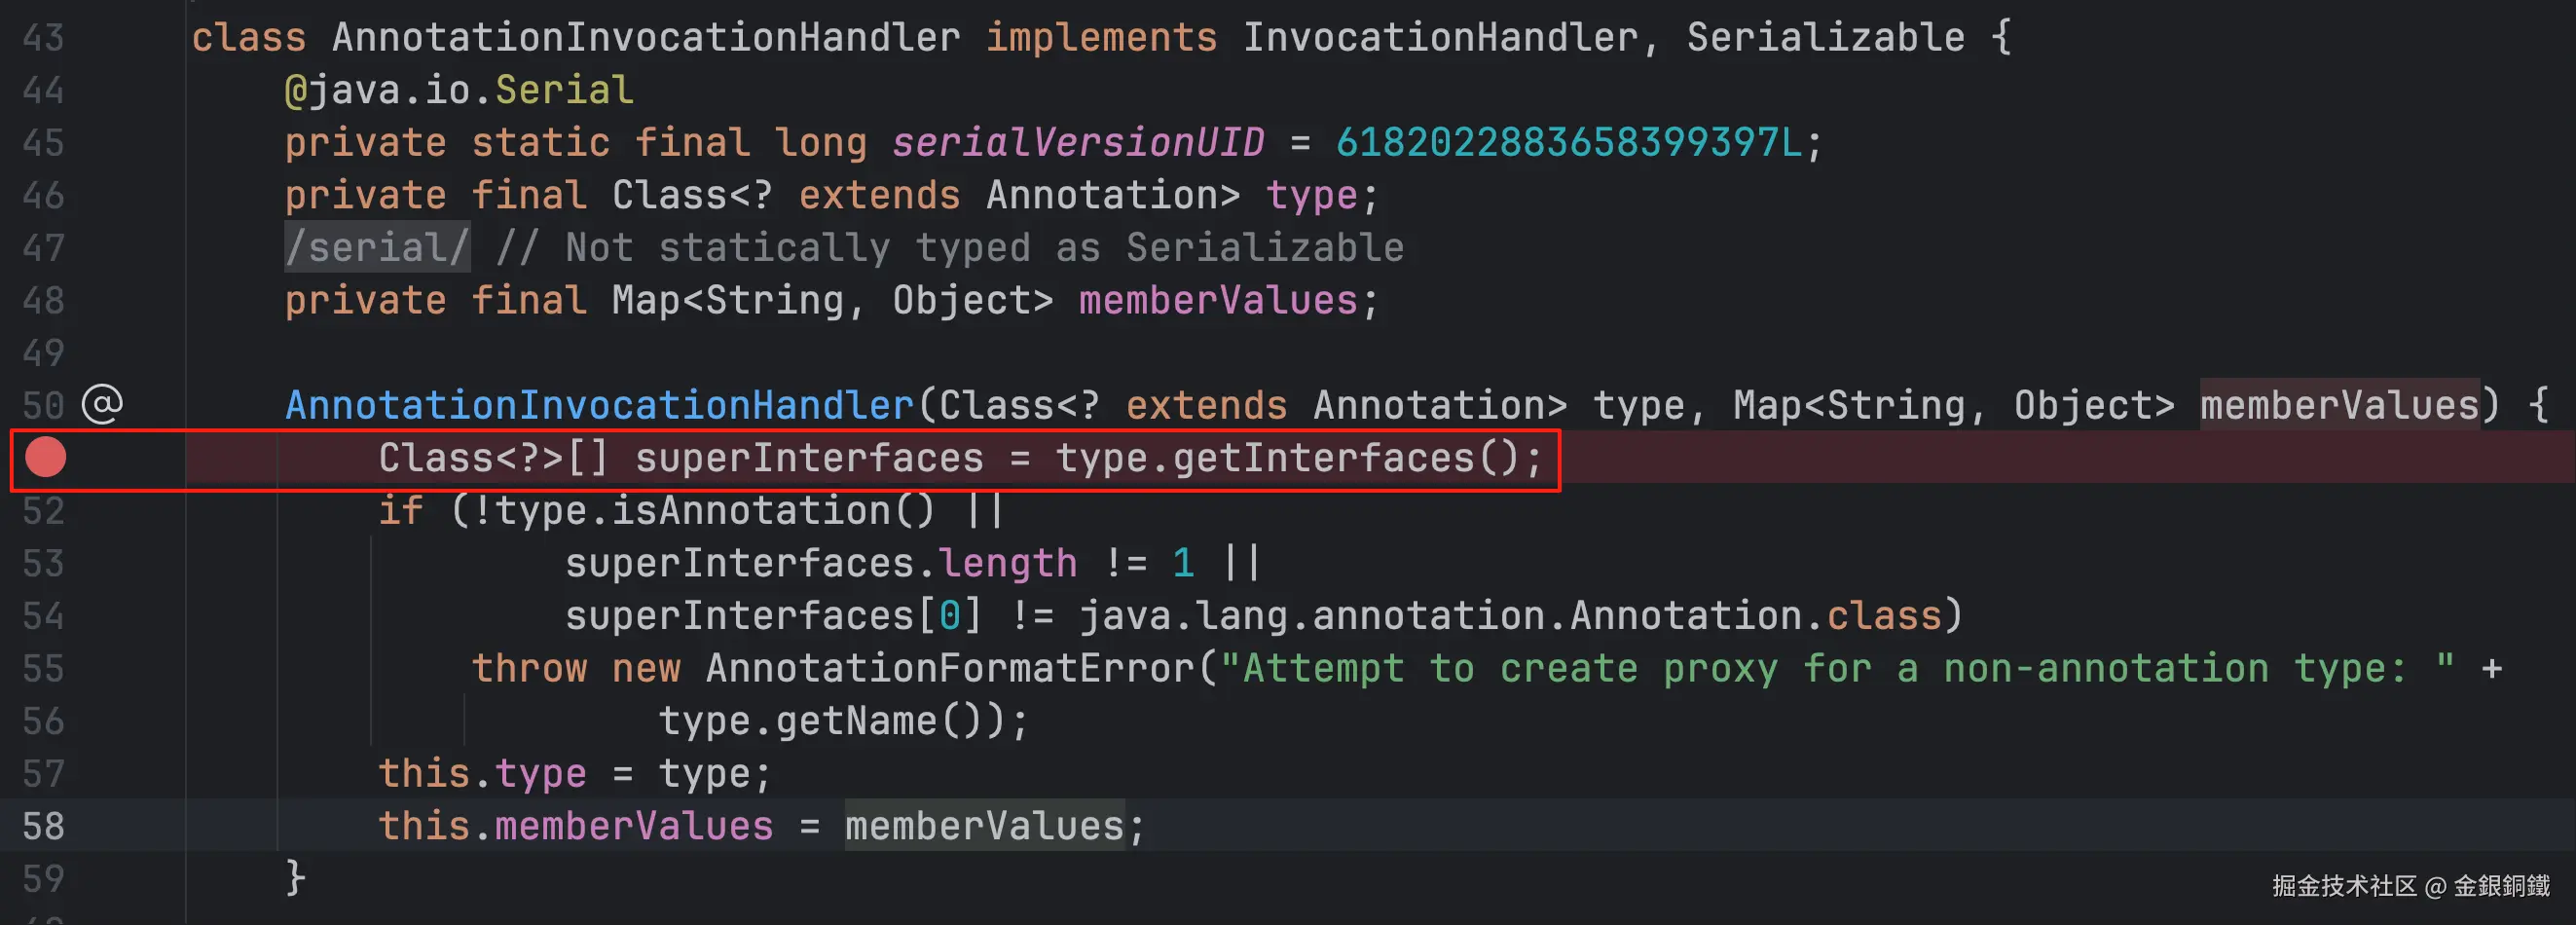The width and height of the screenshot is (2576, 925).
Task: Click the highlighted memberValues parameter on line 50
Action: coord(2339,405)
